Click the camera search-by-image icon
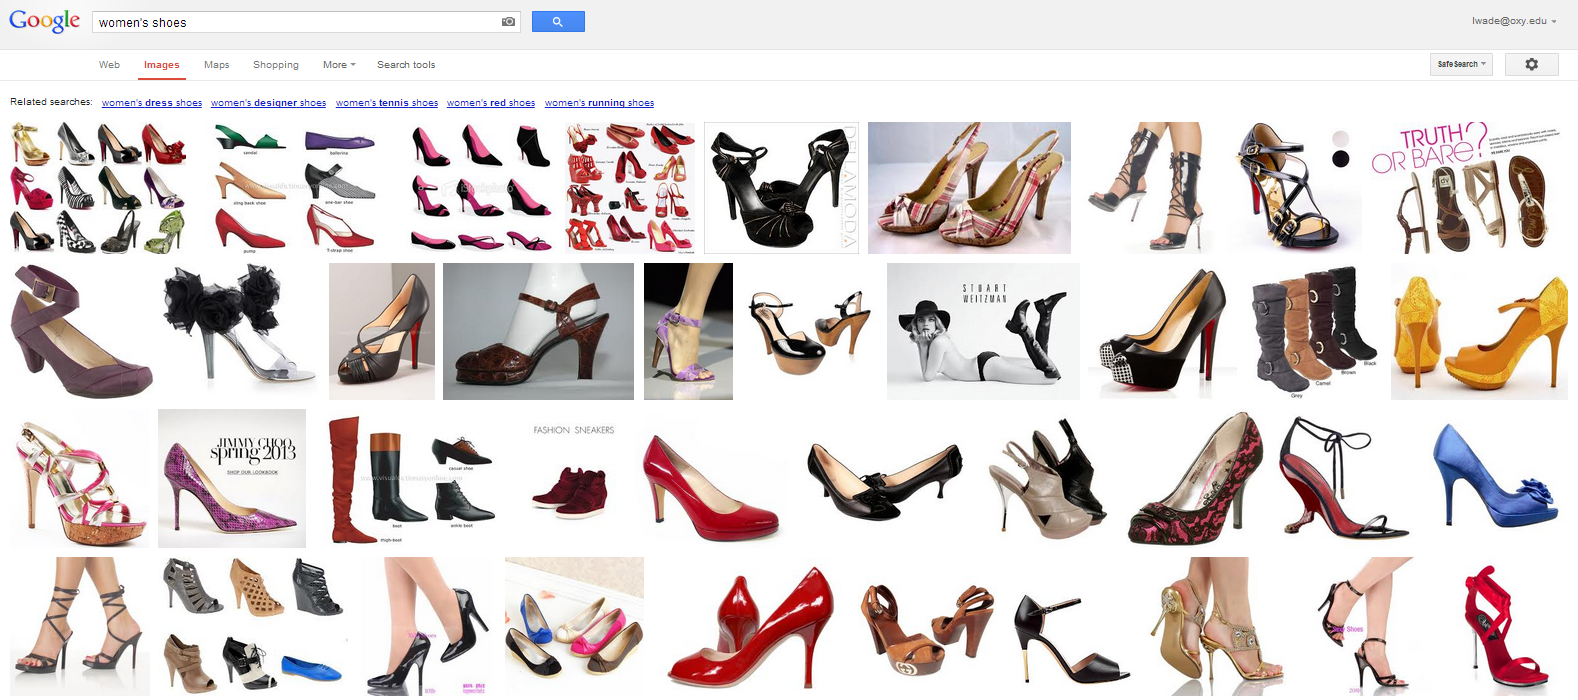Image resolution: width=1578 pixels, height=700 pixels. click(x=508, y=22)
